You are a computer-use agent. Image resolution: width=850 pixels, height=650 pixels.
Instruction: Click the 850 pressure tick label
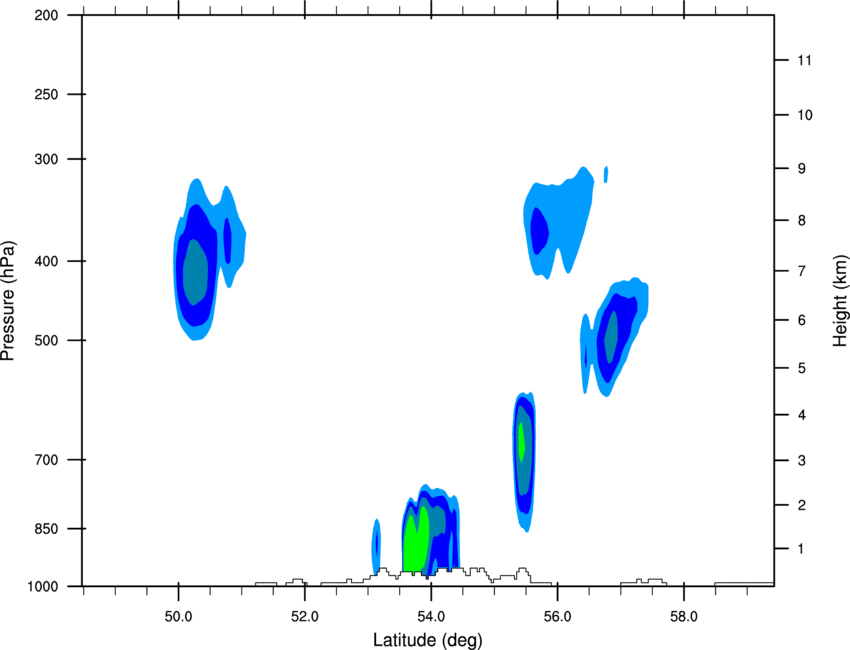pyautogui.click(x=46, y=529)
